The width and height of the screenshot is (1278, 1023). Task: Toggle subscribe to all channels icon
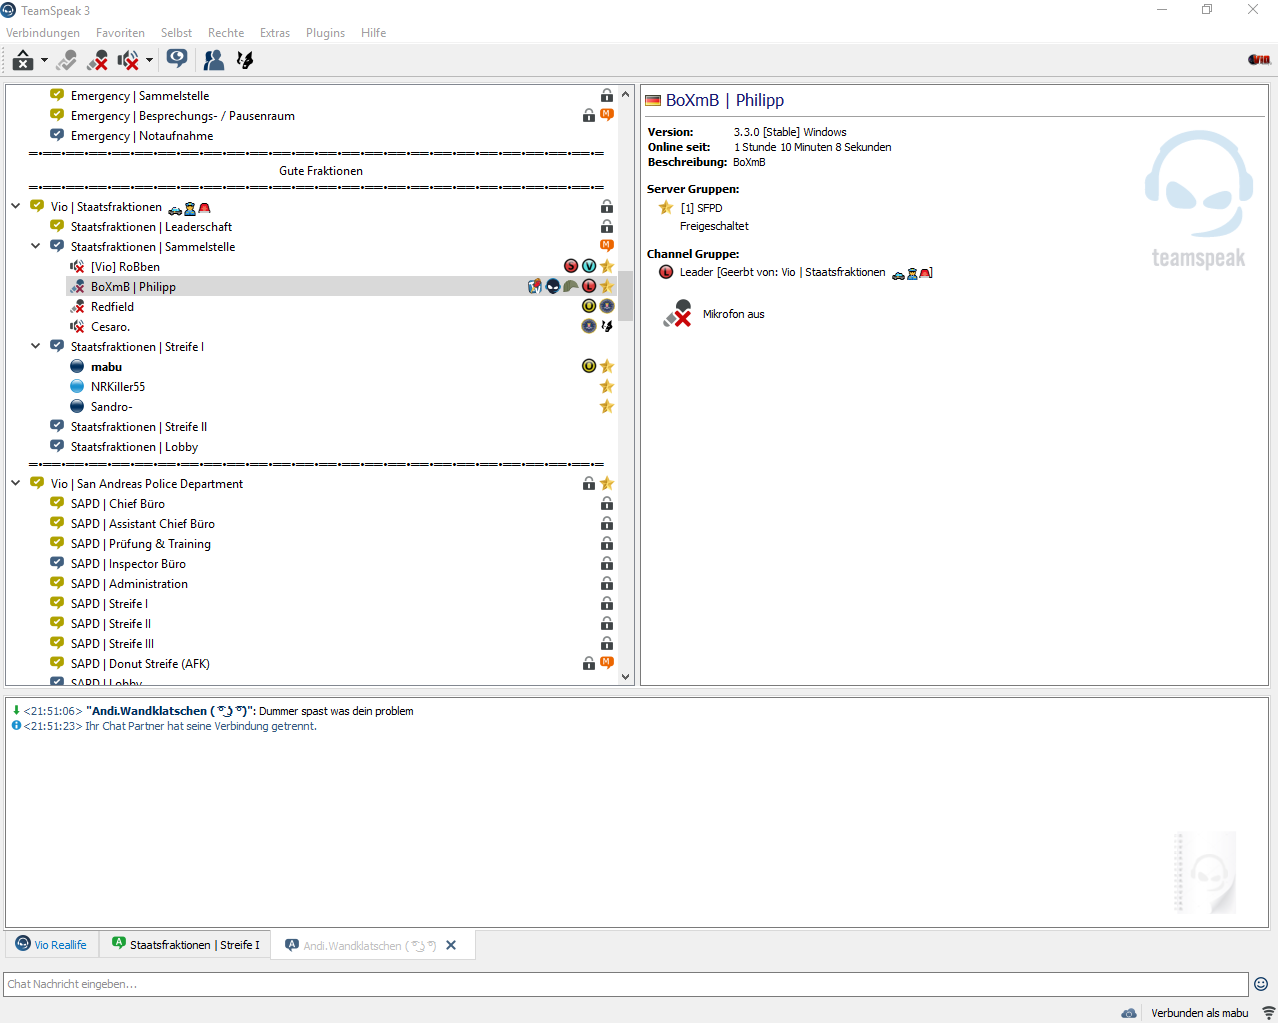pos(177,59)
